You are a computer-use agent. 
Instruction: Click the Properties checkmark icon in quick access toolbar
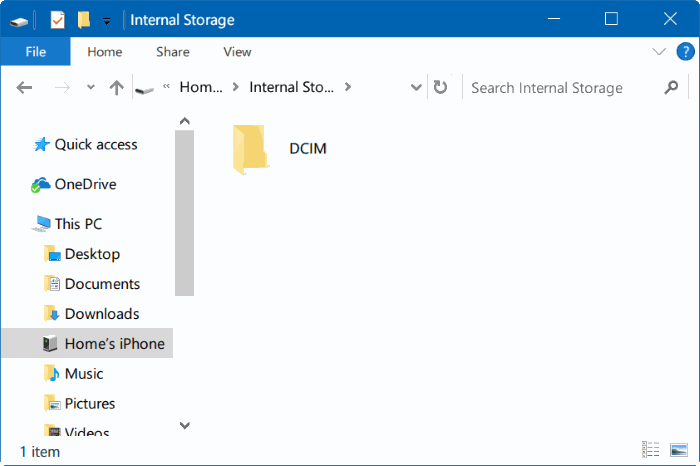[x=58, y=20]
